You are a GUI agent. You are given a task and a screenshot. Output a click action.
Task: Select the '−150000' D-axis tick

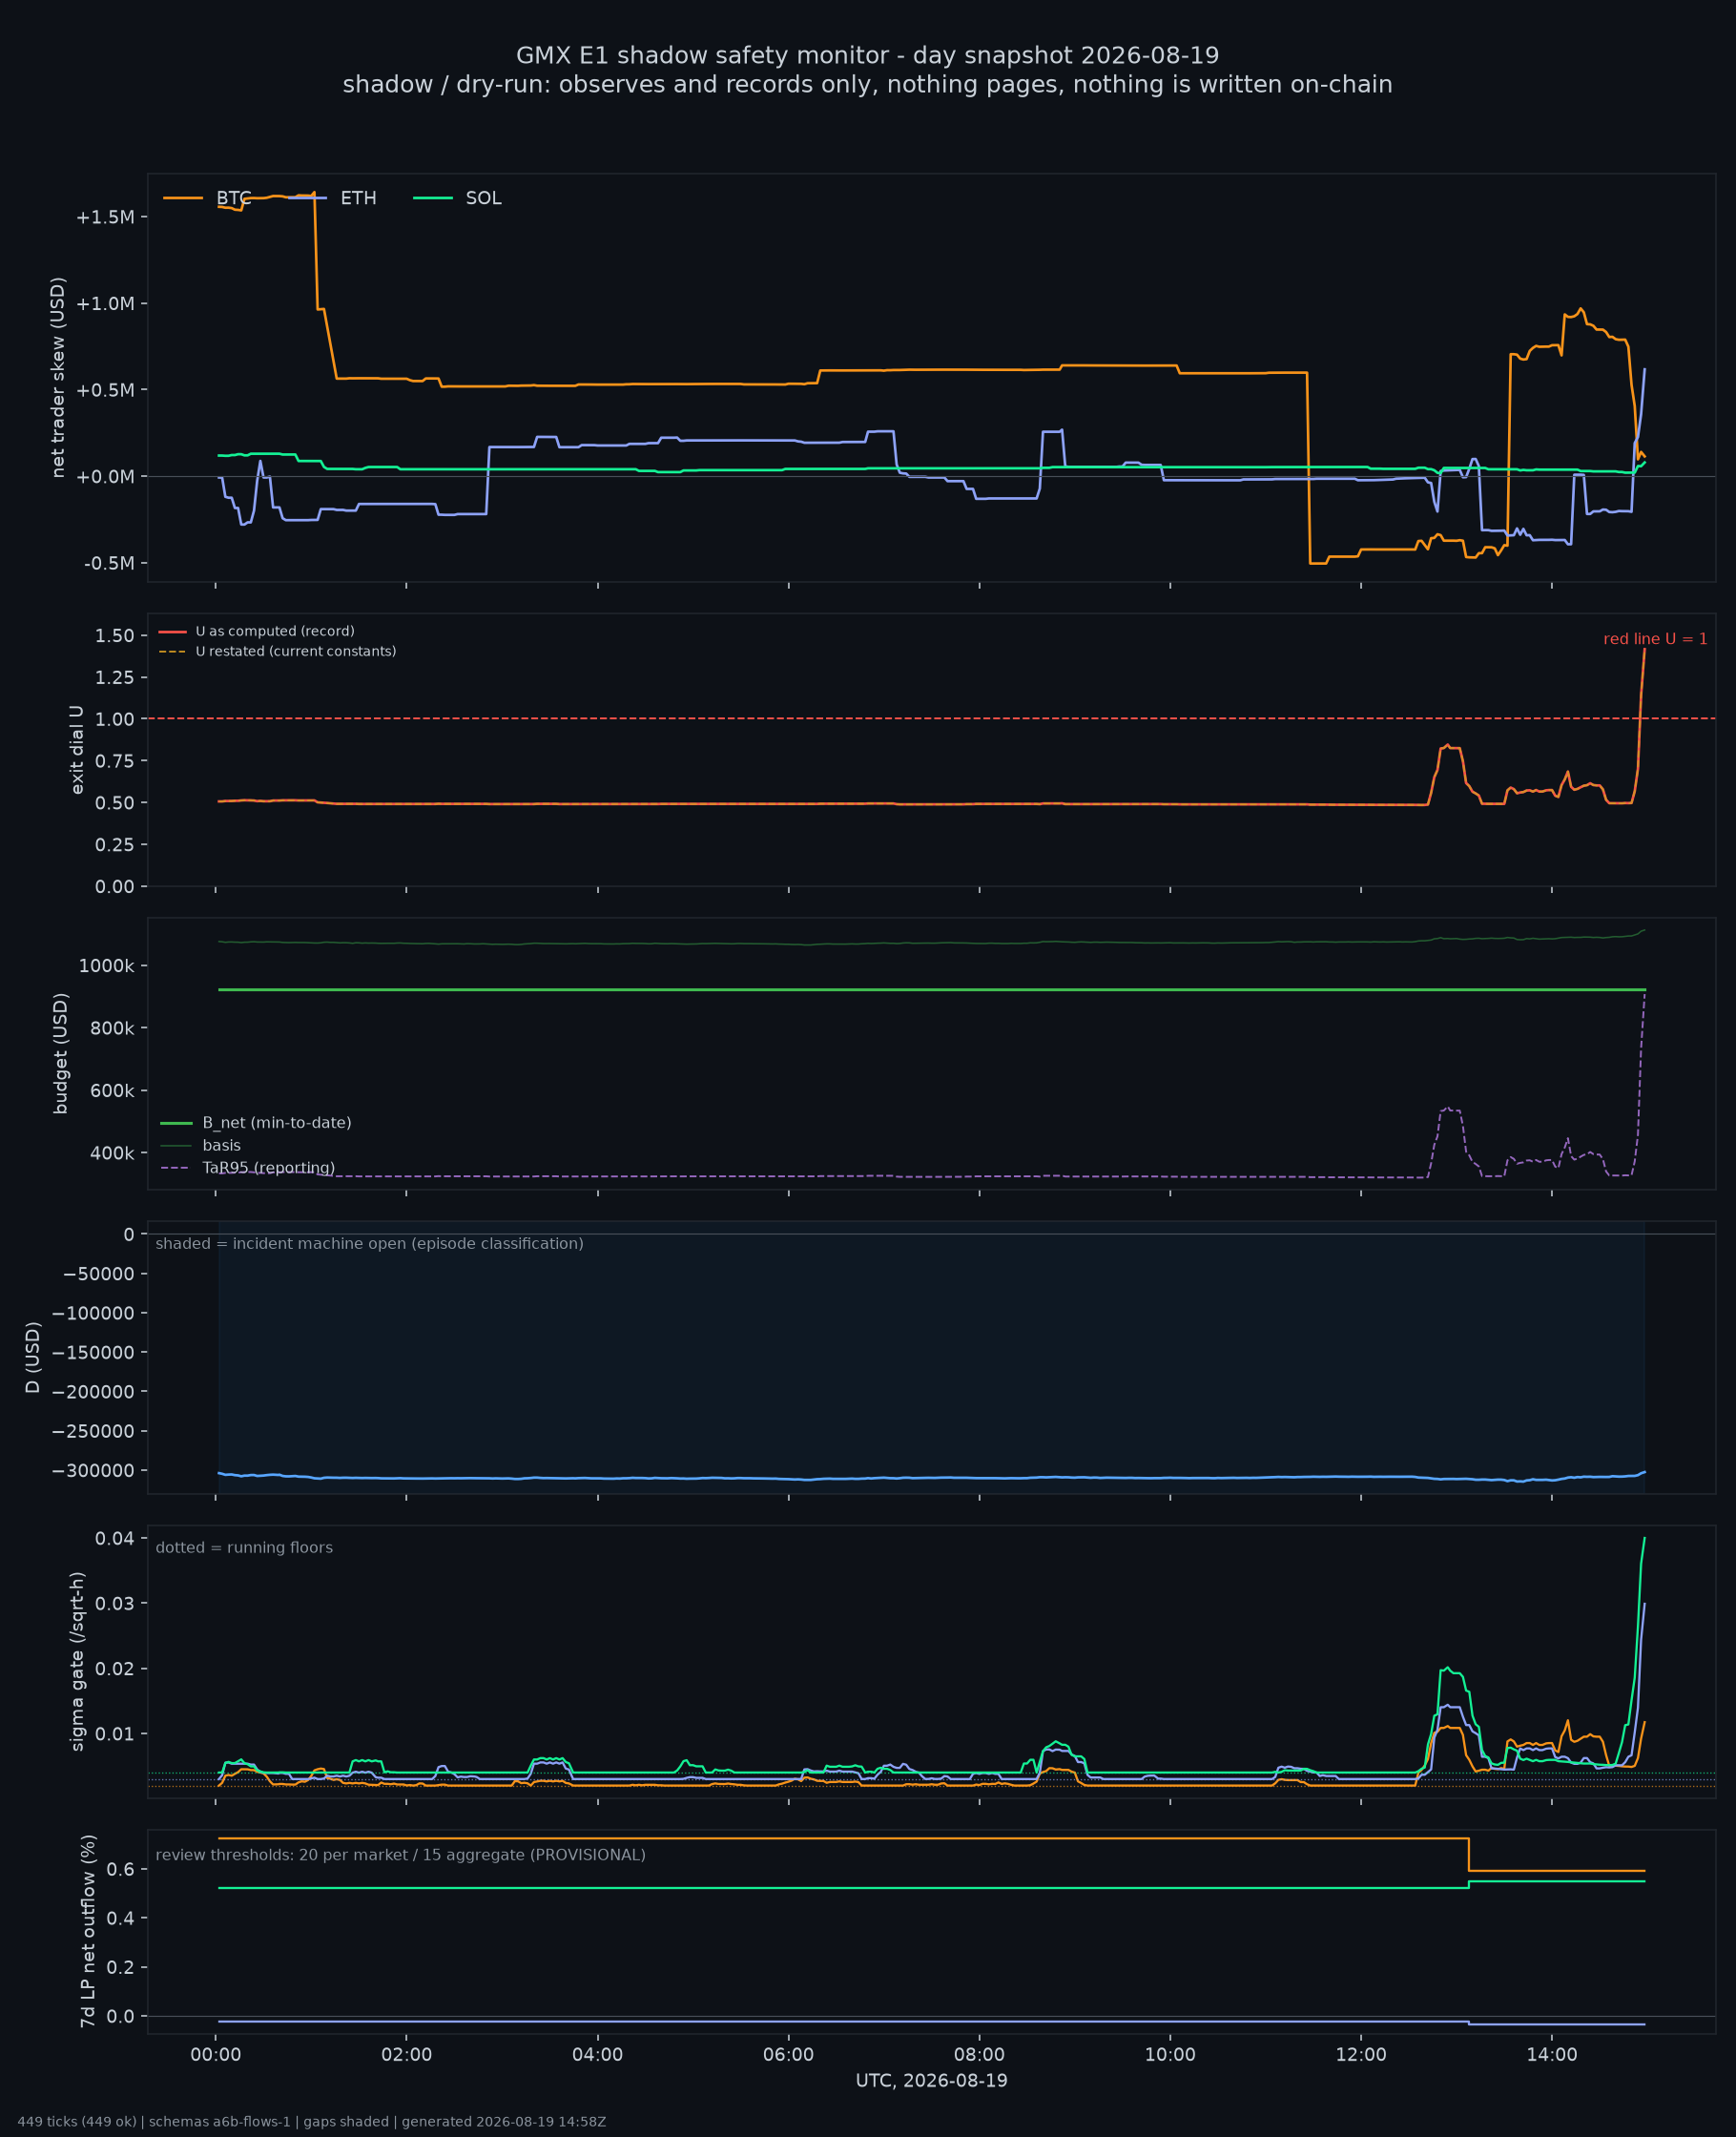93,1353
